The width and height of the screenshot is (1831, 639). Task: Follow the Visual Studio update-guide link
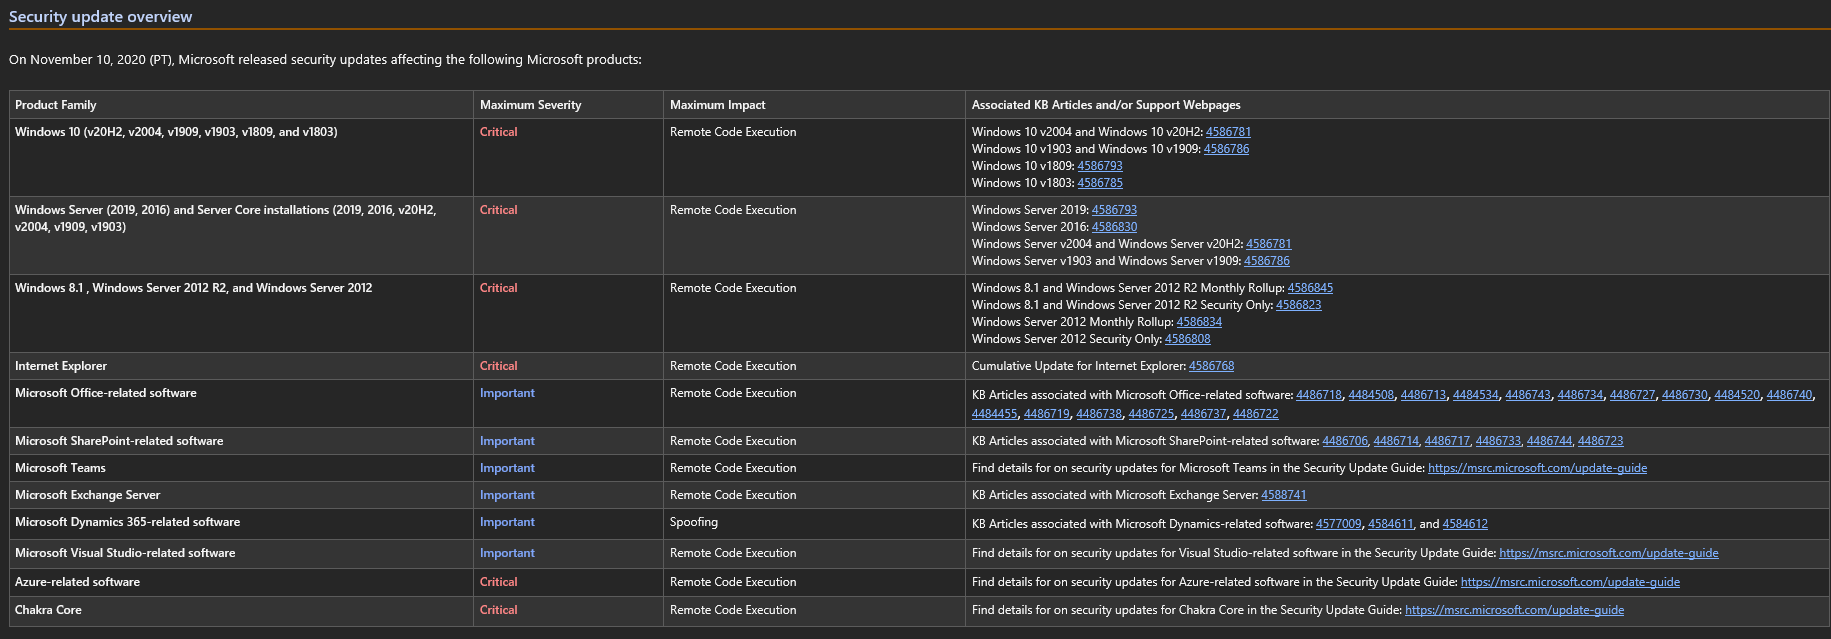(x=1608, y=553)
